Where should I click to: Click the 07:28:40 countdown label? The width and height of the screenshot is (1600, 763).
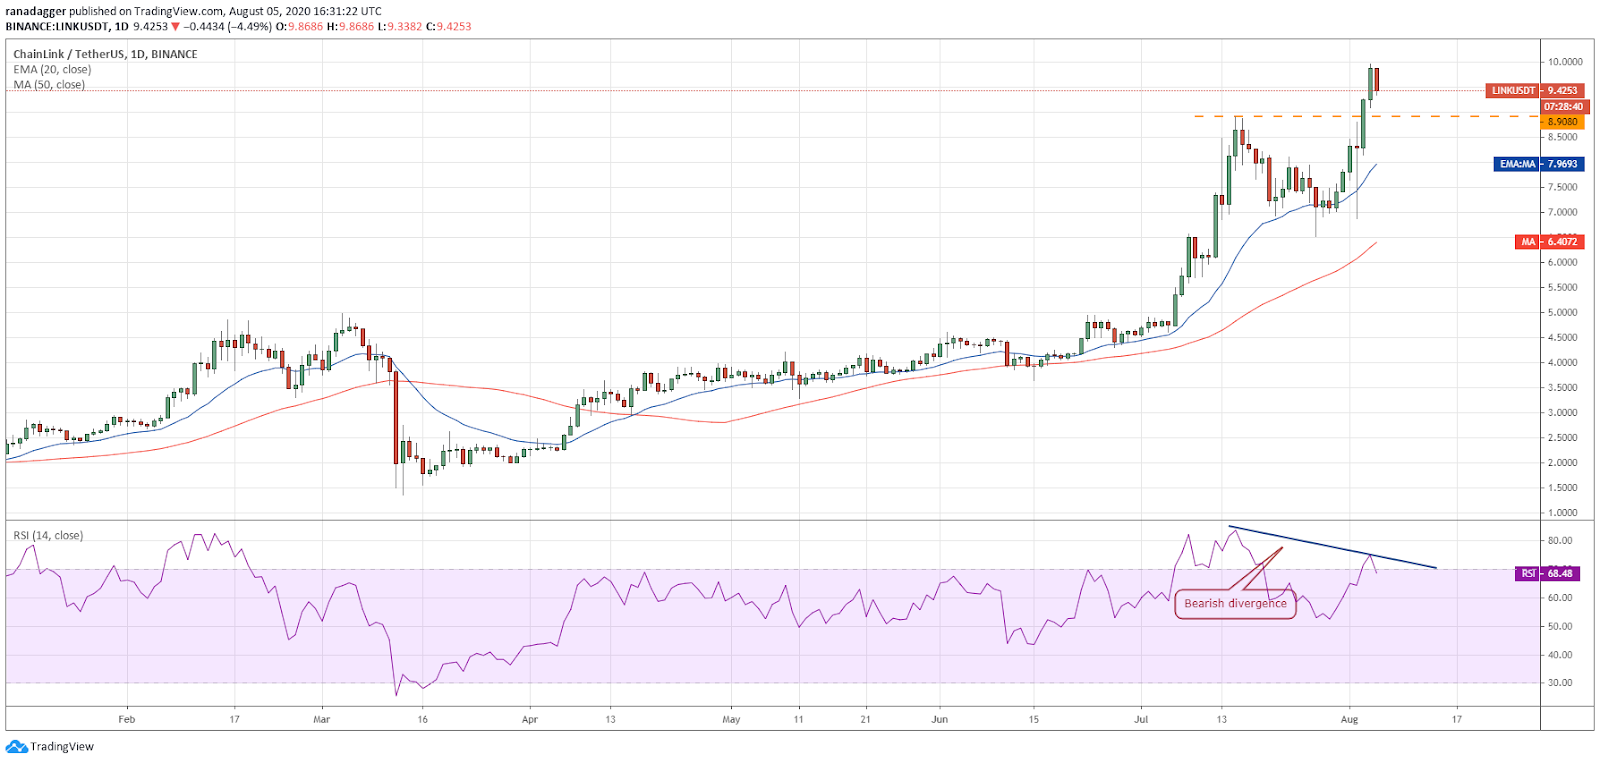coord(1562,106)
